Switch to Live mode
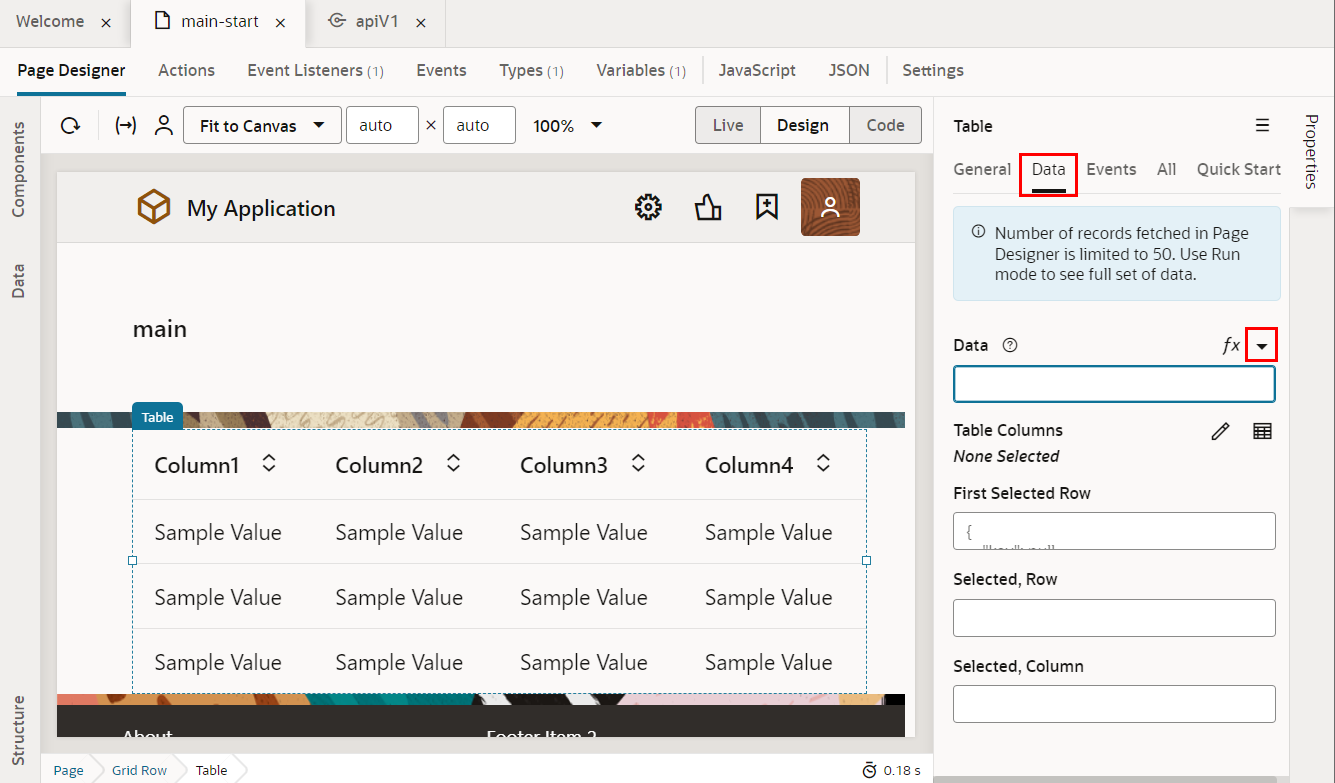Image resolution: width=1335 pixels, height=783 pixels. pos(728,126)
